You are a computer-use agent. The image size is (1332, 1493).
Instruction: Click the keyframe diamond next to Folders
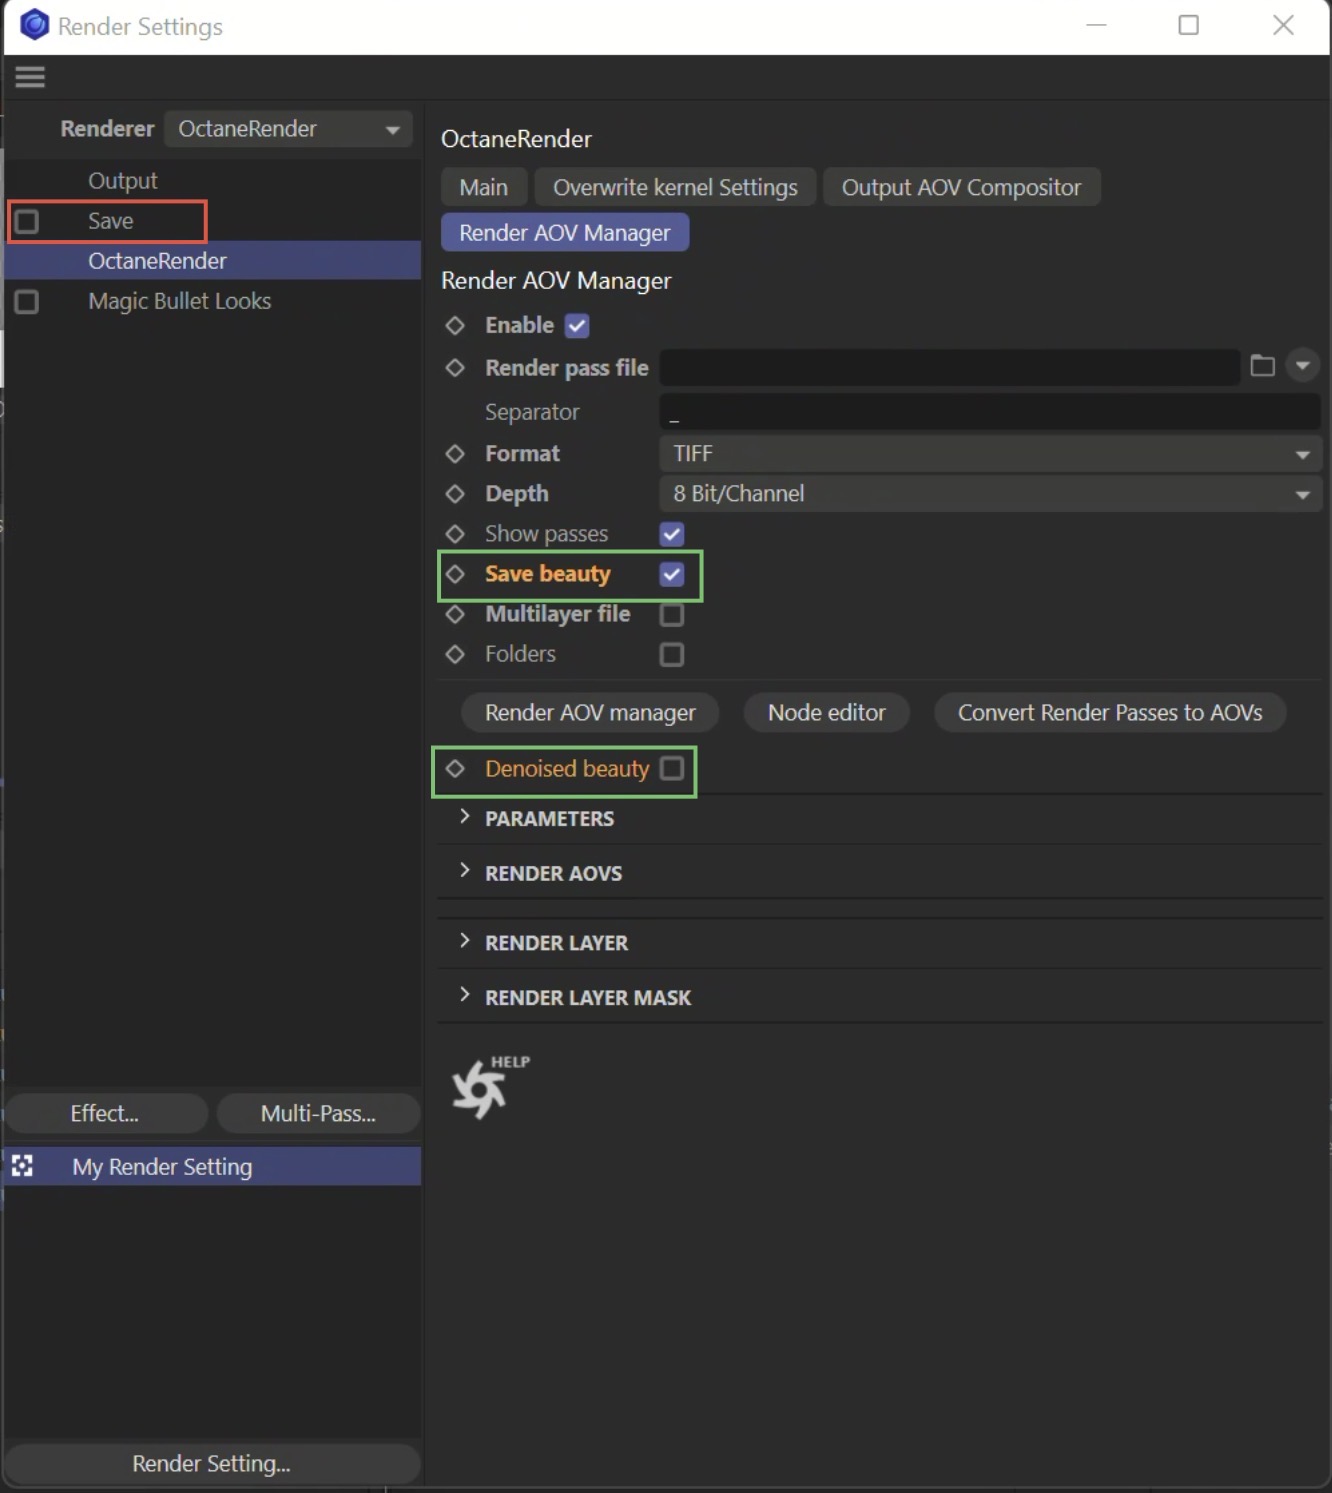coord(455,654)
